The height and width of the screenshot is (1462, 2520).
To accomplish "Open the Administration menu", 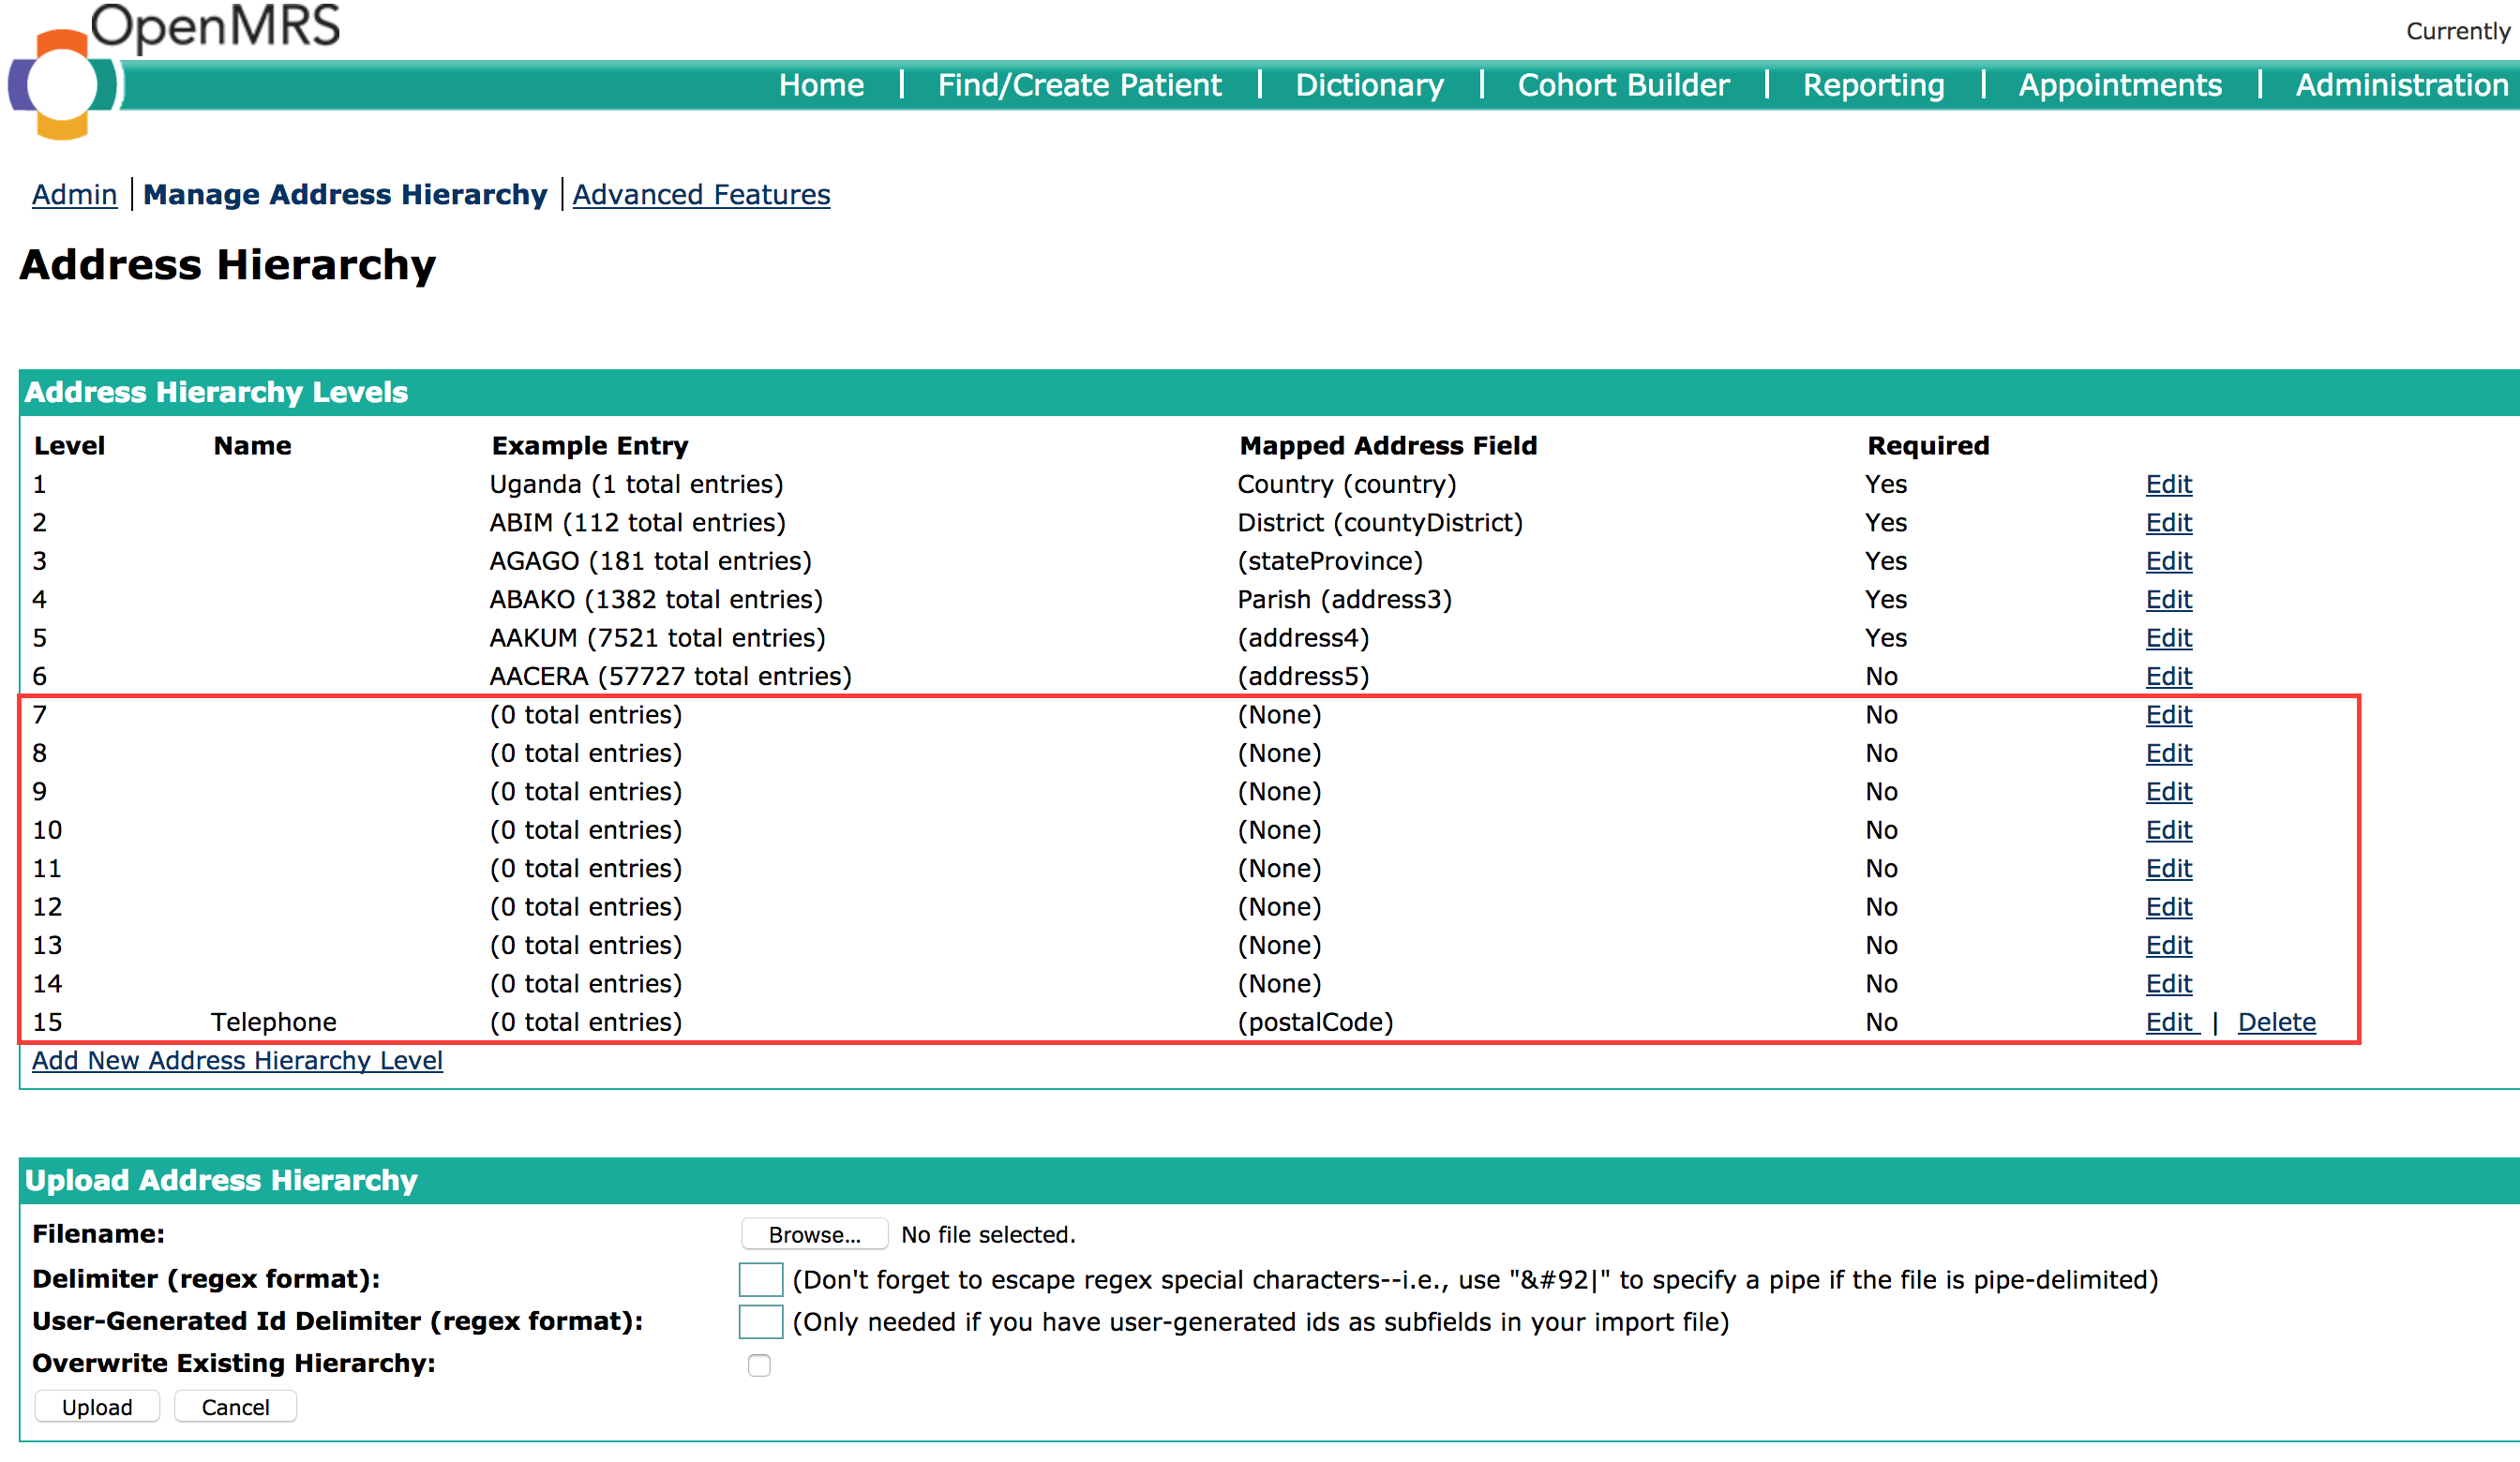I will point(2401,85).
